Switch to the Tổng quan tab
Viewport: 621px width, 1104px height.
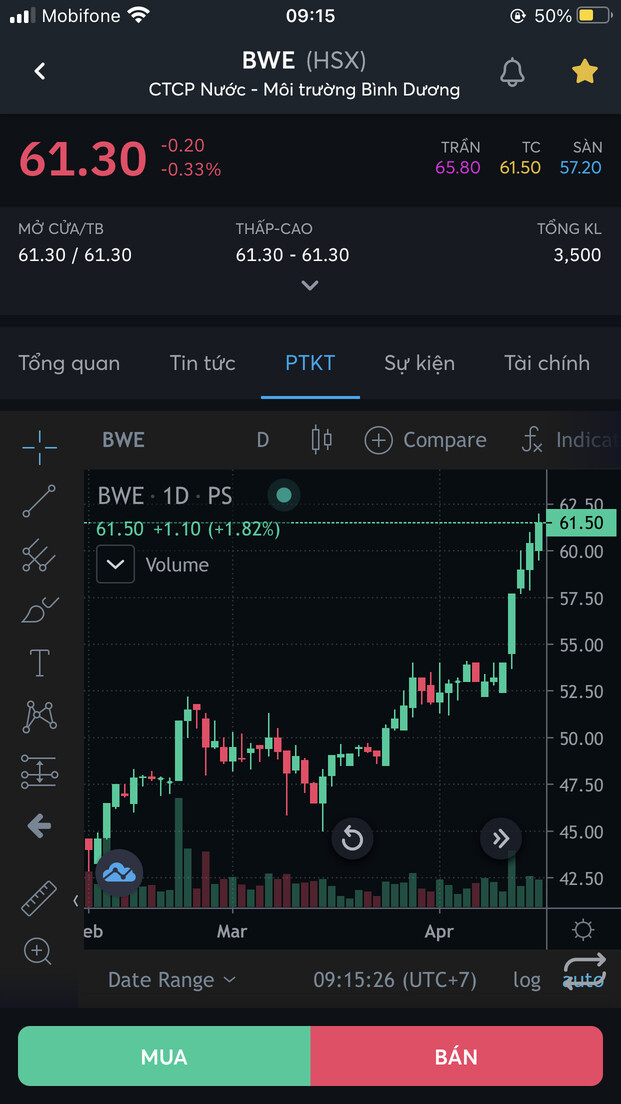(x=69, y=363)
